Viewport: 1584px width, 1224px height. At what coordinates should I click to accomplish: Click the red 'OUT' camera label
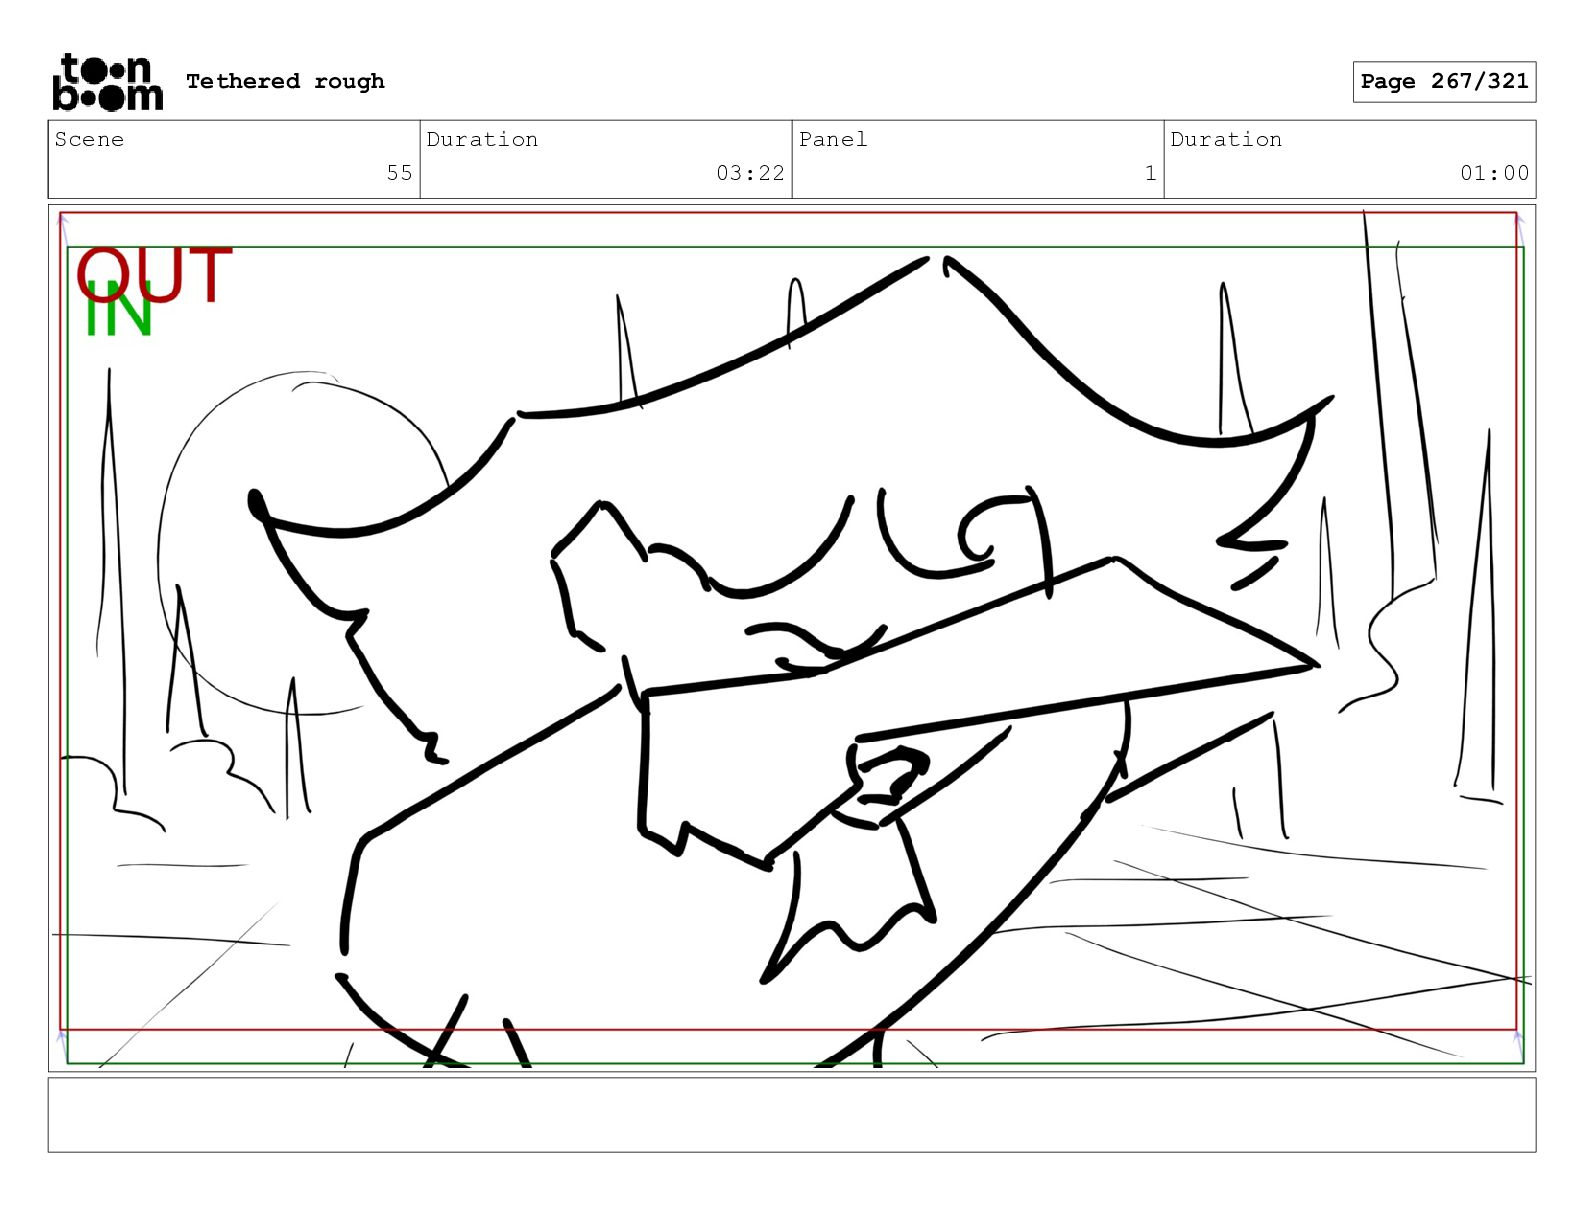tap(154, 274)
